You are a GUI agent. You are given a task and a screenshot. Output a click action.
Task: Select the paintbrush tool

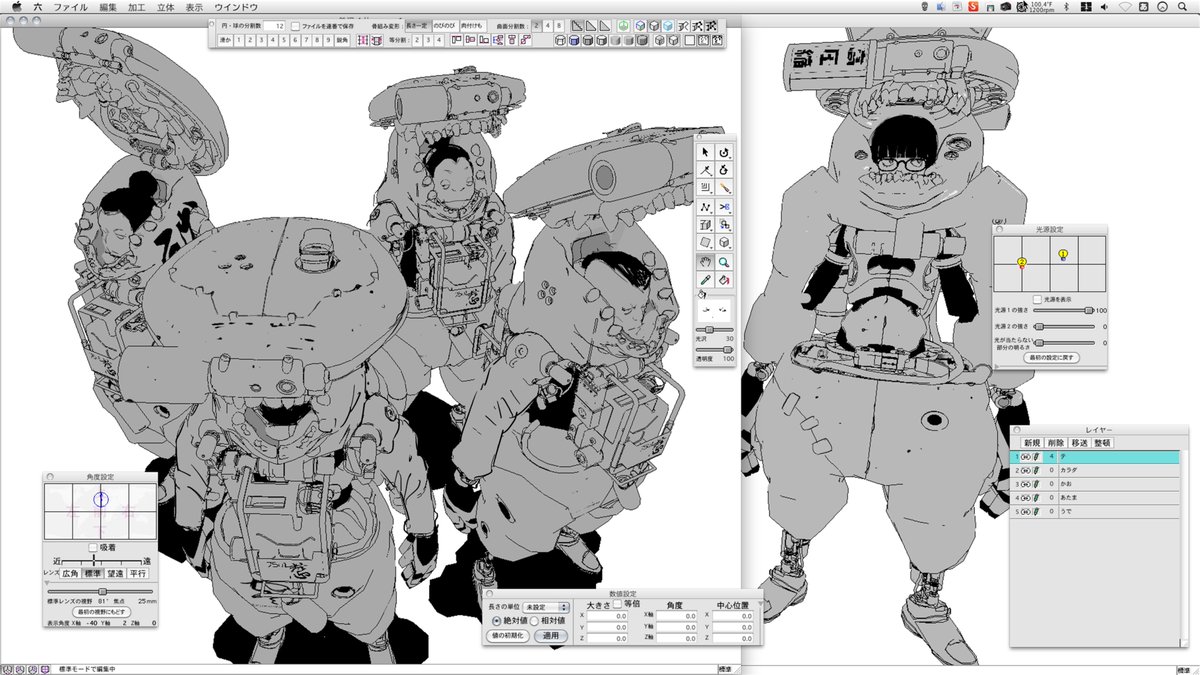[x=724, y=188]
